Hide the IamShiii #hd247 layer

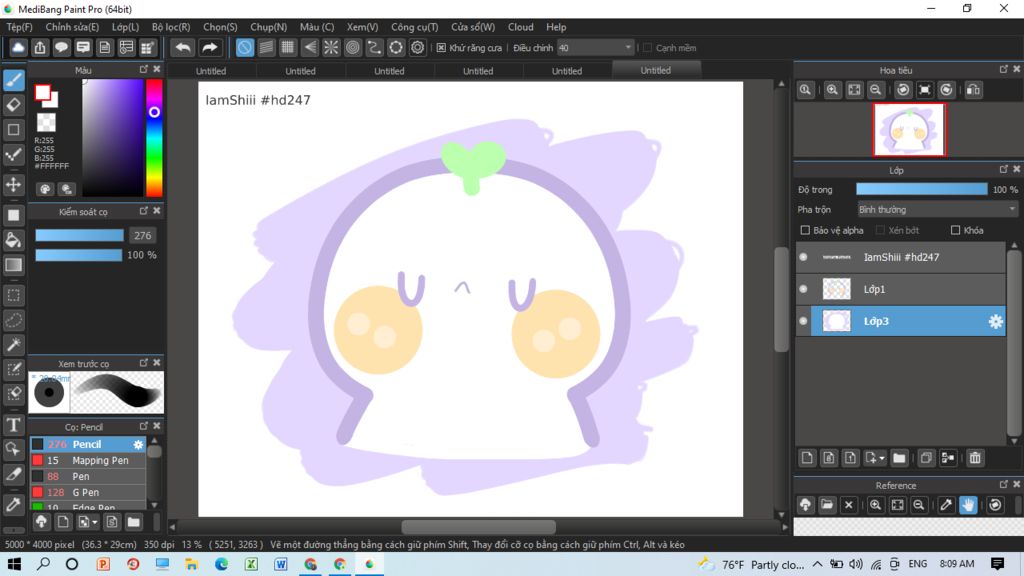tap(803, 257)
